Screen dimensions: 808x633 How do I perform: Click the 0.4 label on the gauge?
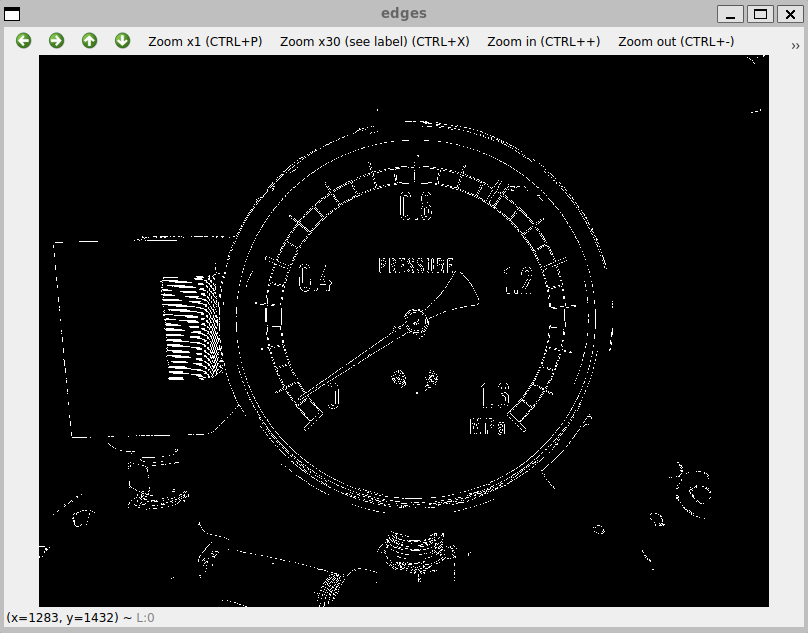315,281
